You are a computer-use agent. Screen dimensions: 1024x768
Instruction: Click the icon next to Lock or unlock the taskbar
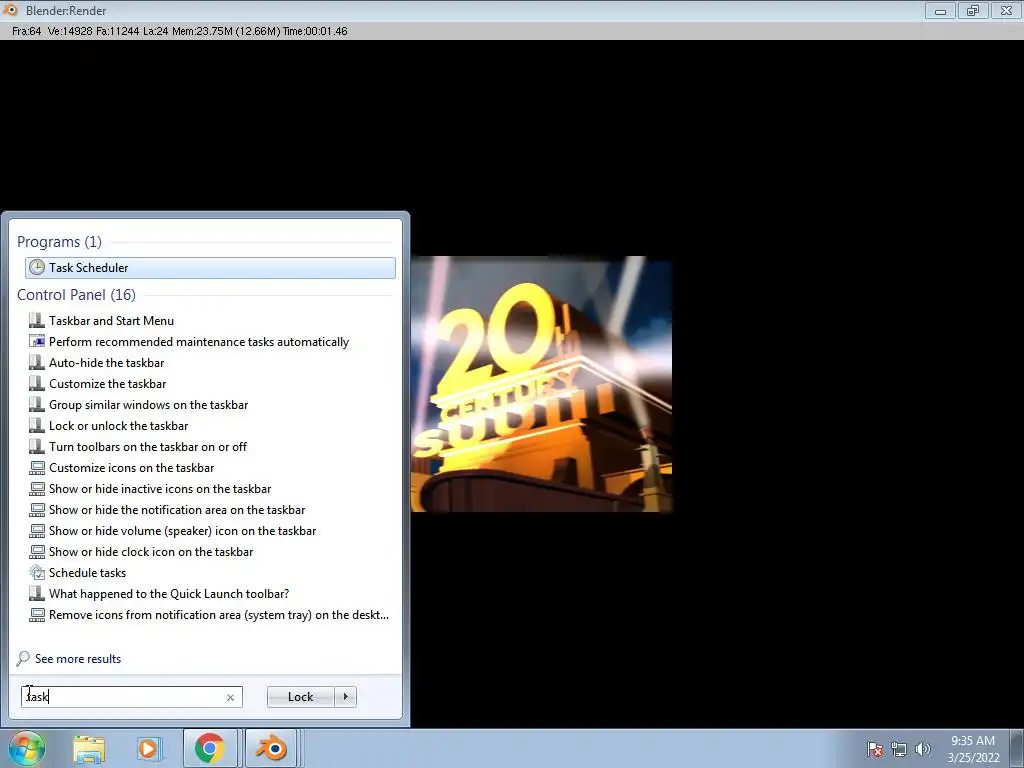coord(37,426)
